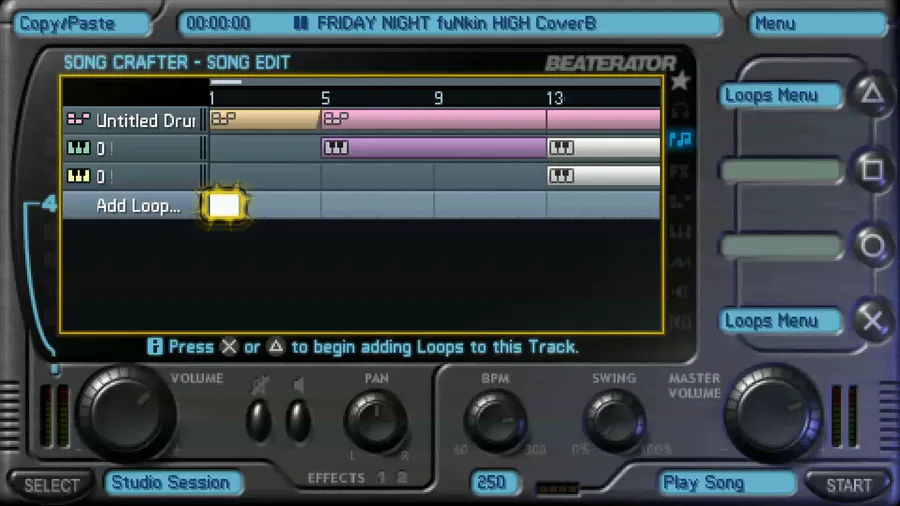Select the Add Loop... row
900x506 pixels.
[361, 205]
